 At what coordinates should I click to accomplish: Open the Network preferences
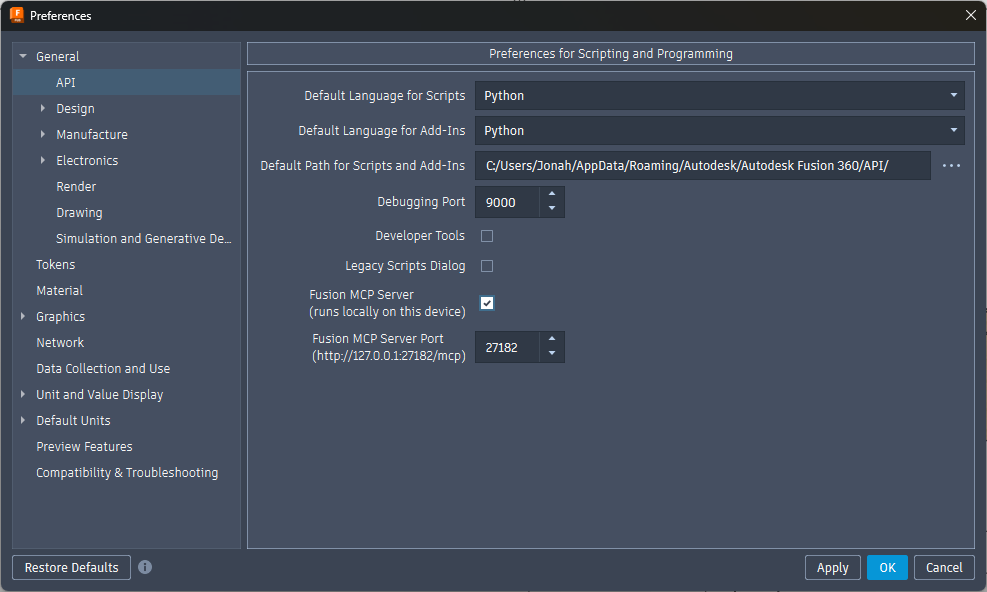pyautogui.click(x=60, y=343)
